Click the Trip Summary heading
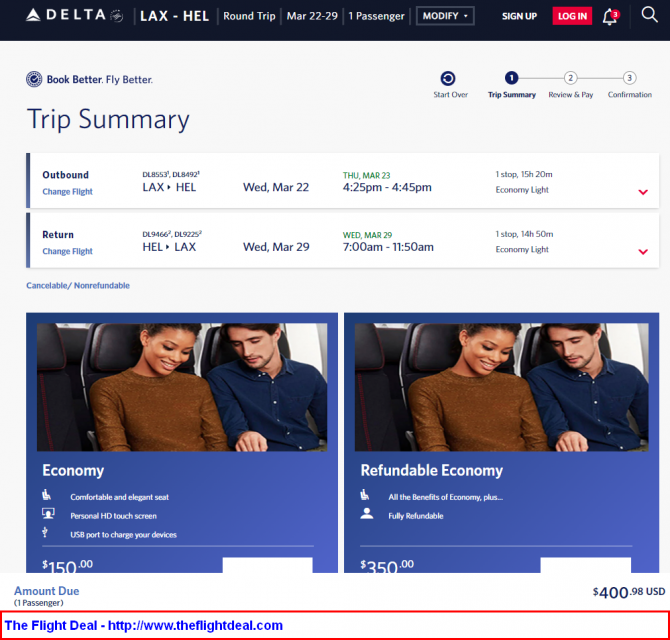This screenshot has width=670, height=640. click(108, 119)
